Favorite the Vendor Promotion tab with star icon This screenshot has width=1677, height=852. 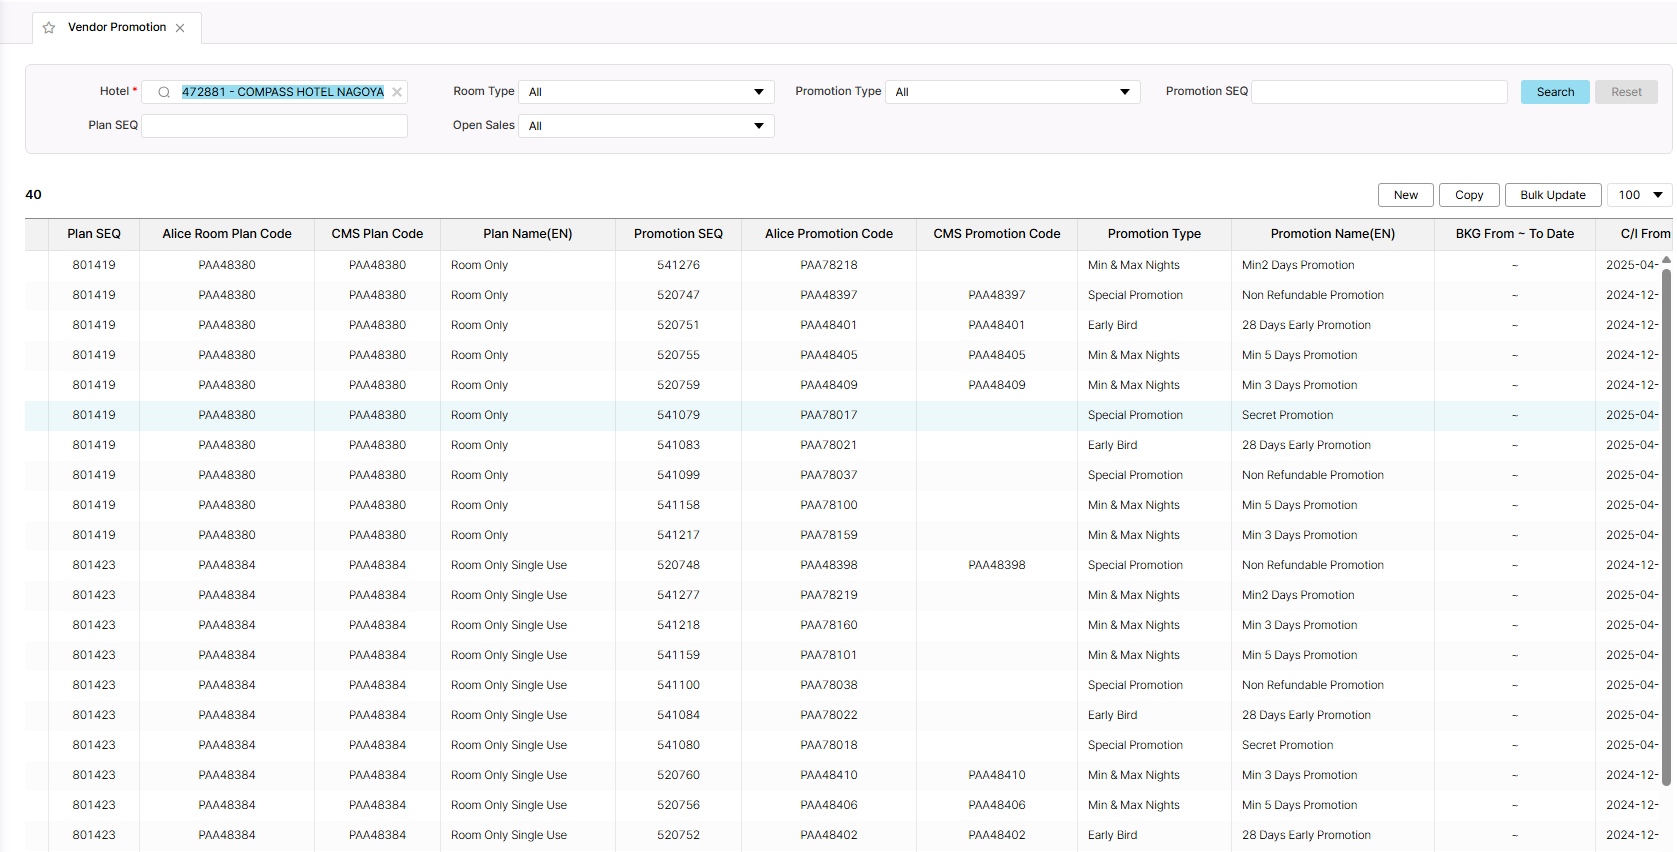click(x=49, y=28)
